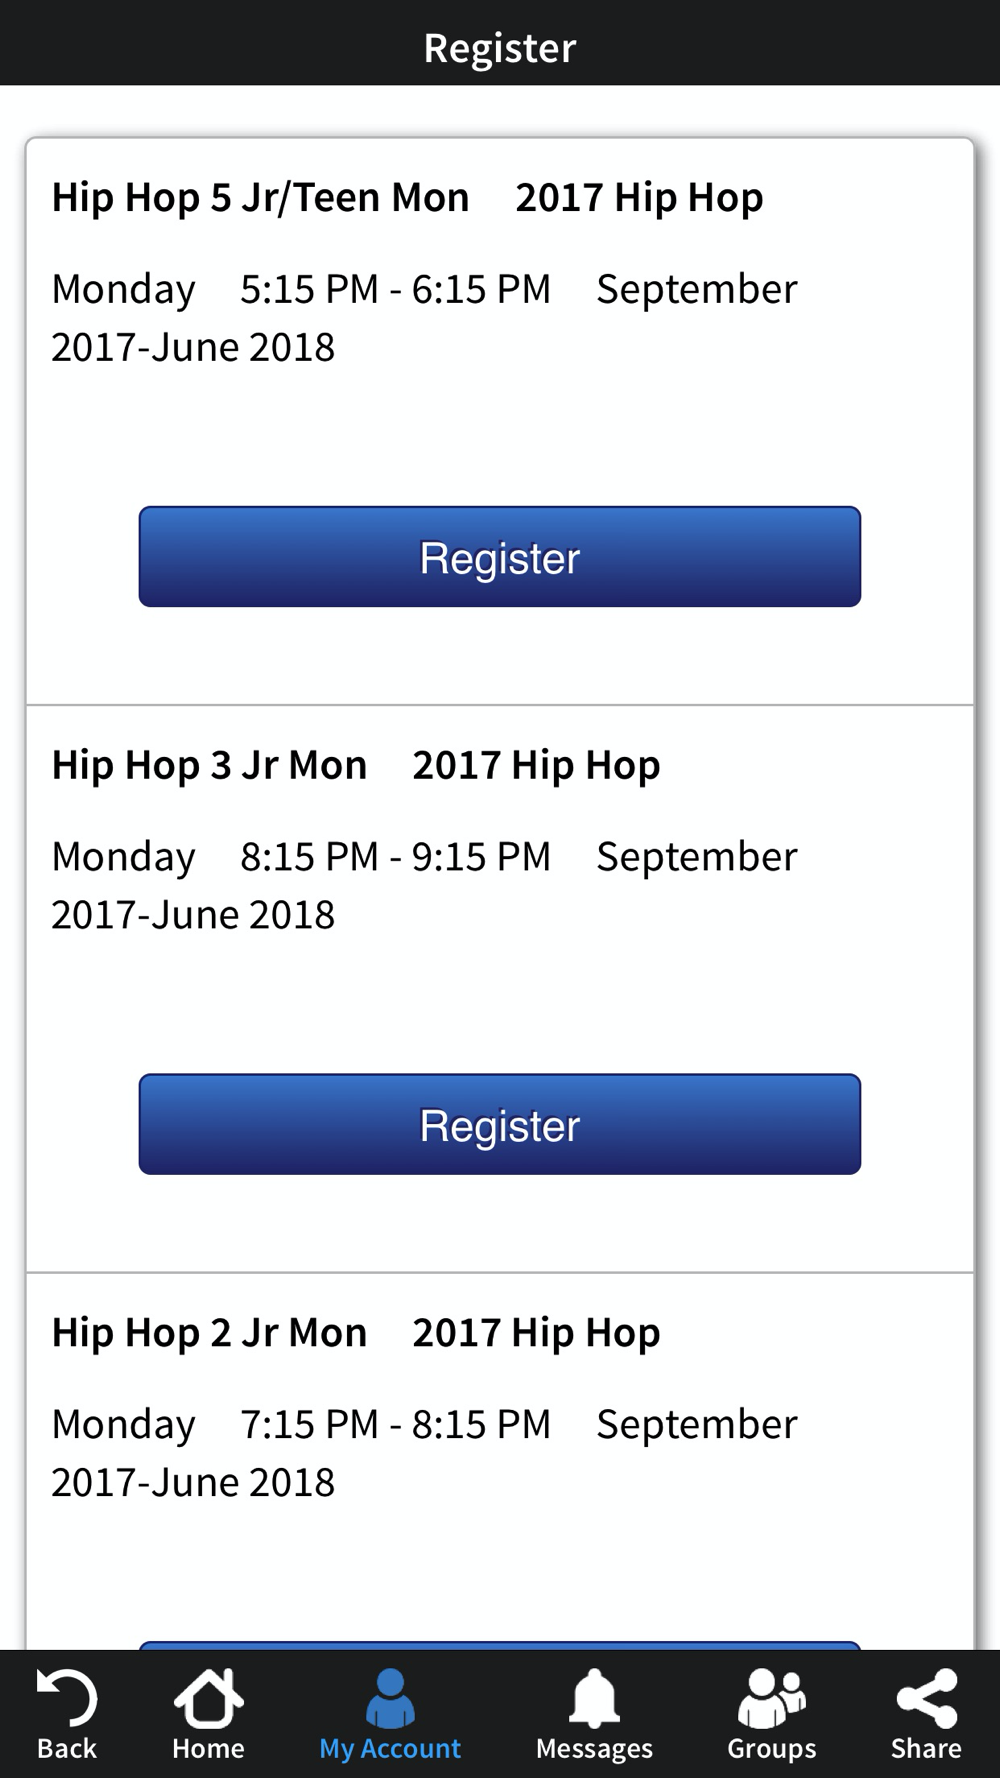Register for Hip Hop 3 Jr Mon
Screen dimensions: 1000x1778
tap(500, 1124)
